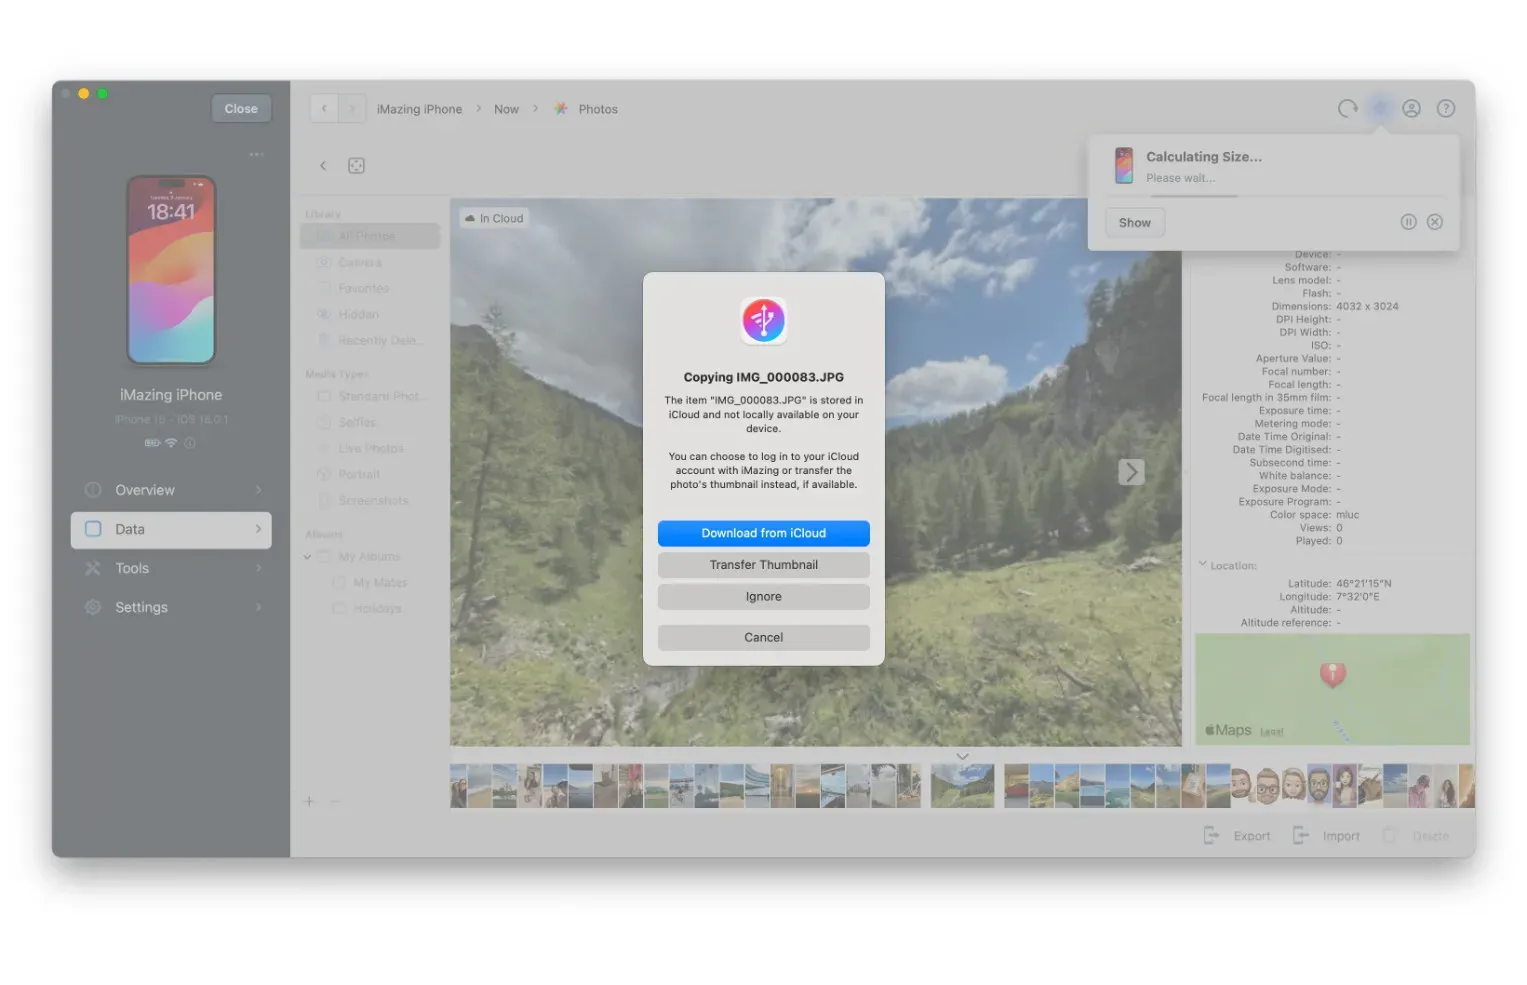Open Photos in the breadcrumb bar
Screen dimensions: 1527x985
click(x=598, y=108)
